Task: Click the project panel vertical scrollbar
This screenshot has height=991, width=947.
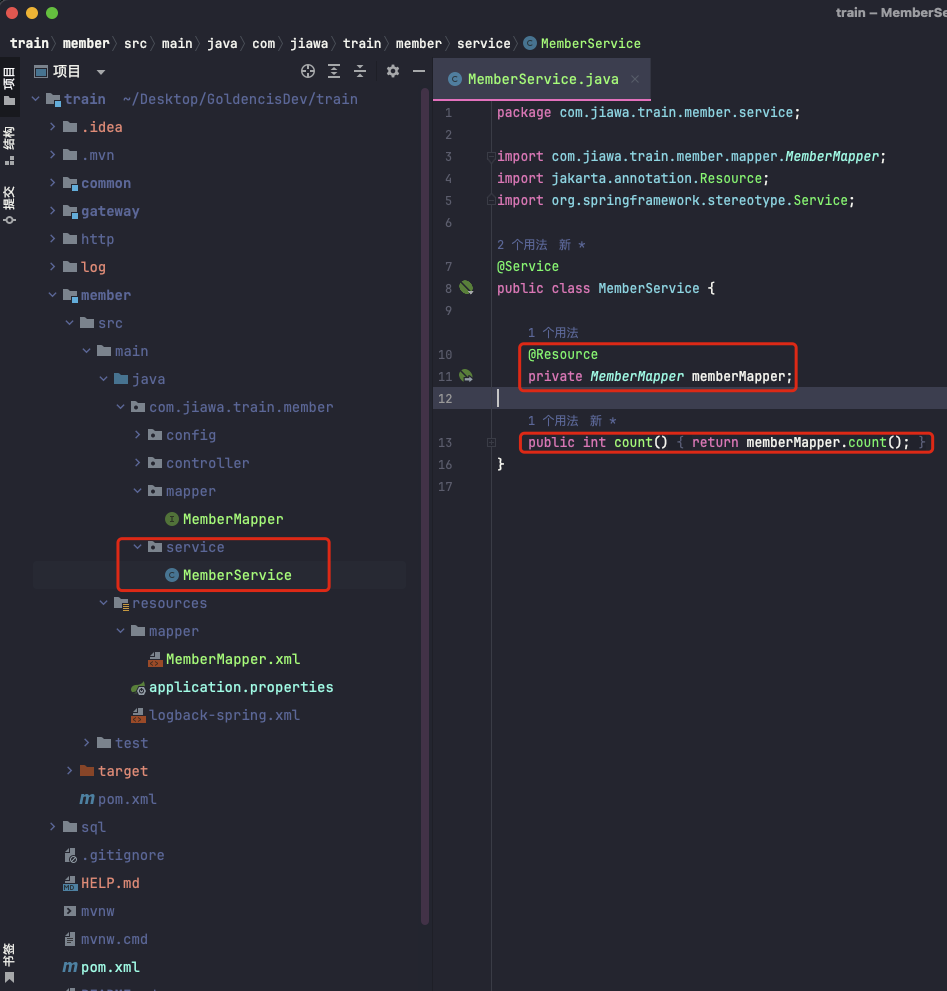Action: [x=425, y=506]
